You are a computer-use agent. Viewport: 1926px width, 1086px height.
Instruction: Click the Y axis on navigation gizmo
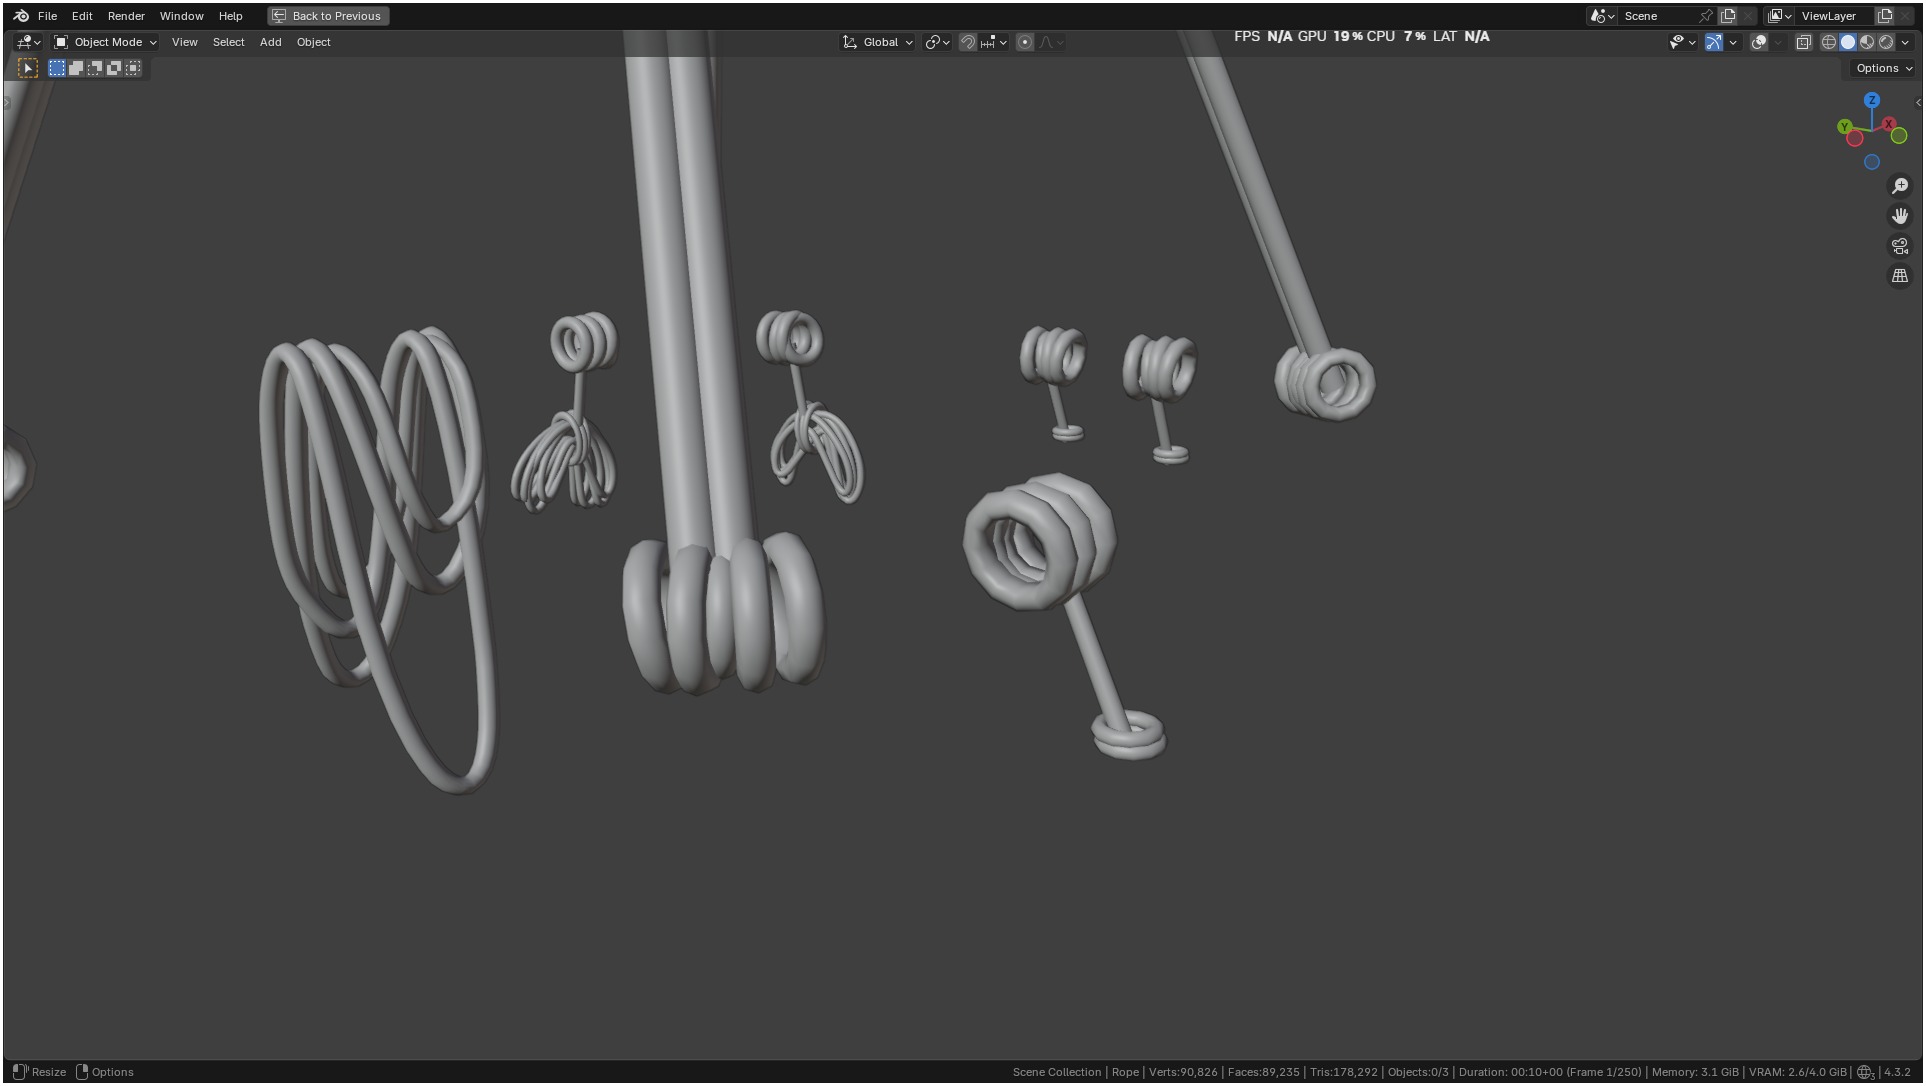coord(1844,127)
